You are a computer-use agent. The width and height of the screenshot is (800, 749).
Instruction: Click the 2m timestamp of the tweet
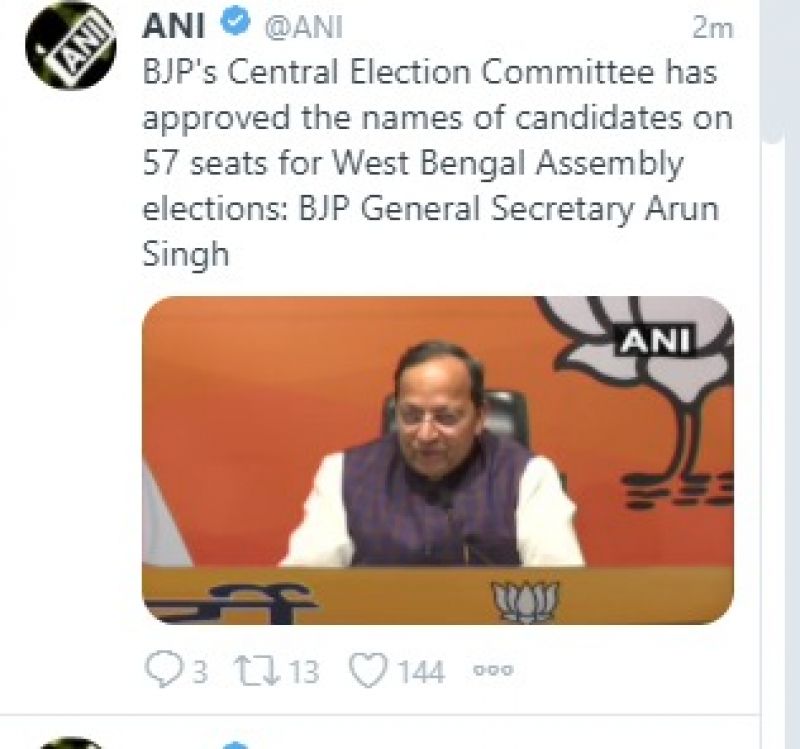711,29
